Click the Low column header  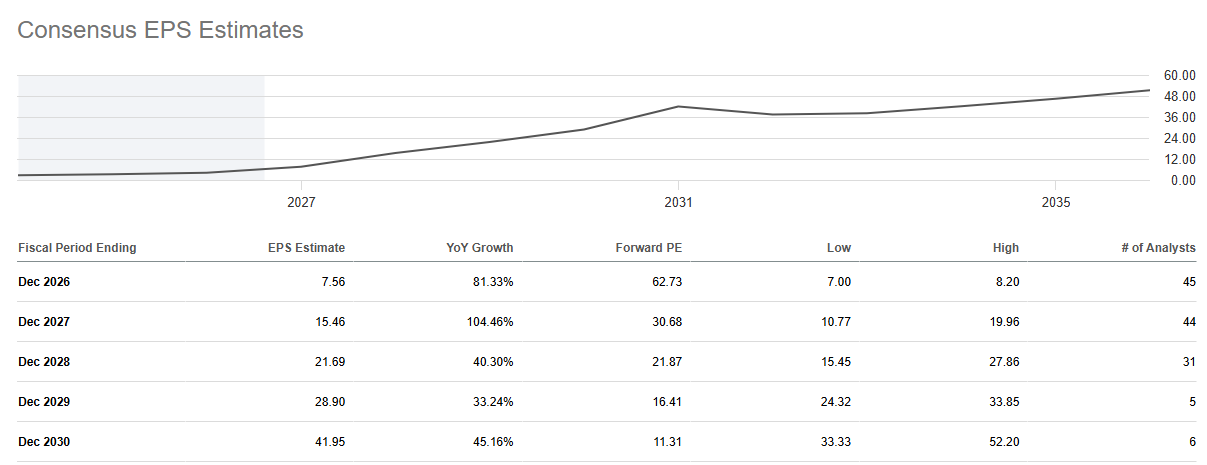click(839, 248)
